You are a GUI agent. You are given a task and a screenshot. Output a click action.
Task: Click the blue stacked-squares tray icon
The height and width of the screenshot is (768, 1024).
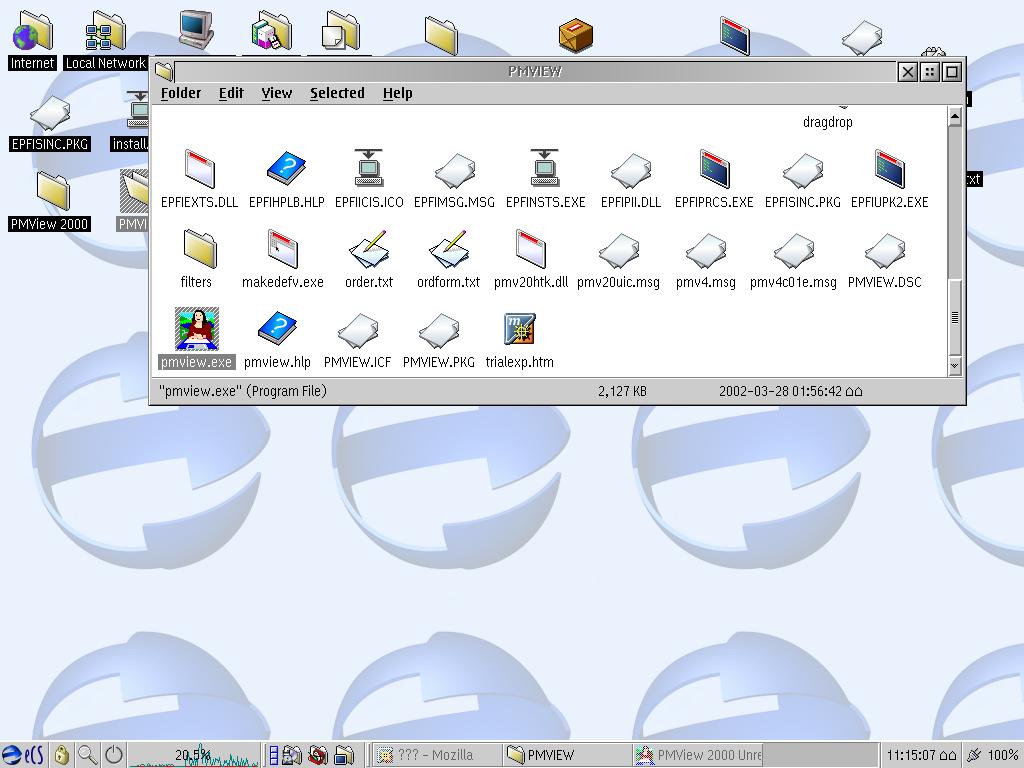(x=274, y=755)
